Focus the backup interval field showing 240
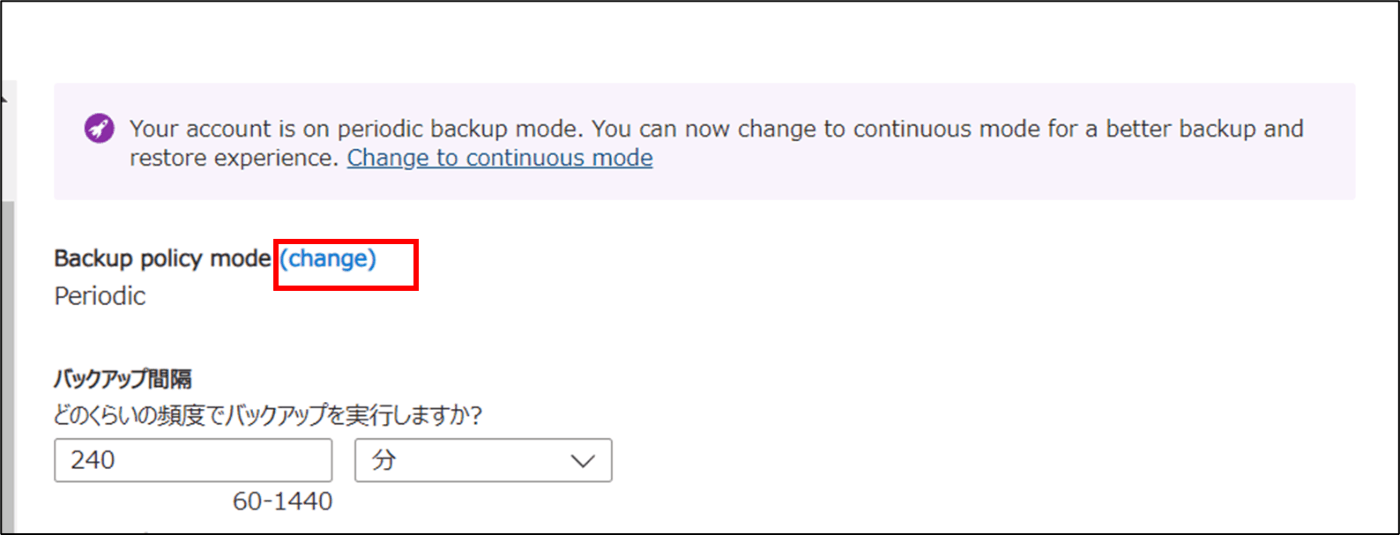The width and height of the screenshot is (1400, 535). [x=193, y=460]
